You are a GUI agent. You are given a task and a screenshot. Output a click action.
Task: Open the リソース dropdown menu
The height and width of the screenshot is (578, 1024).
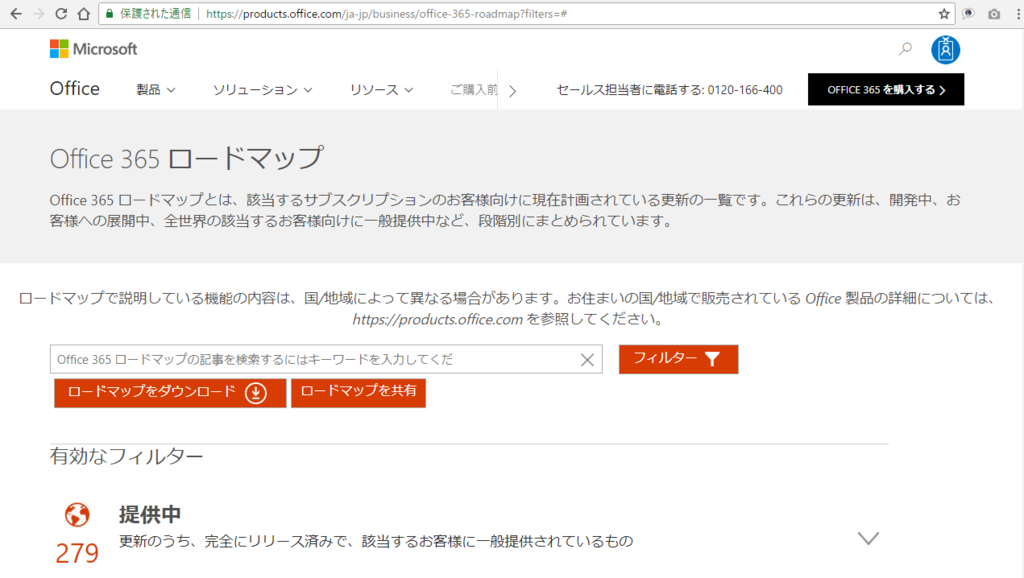tap(381, 89)
